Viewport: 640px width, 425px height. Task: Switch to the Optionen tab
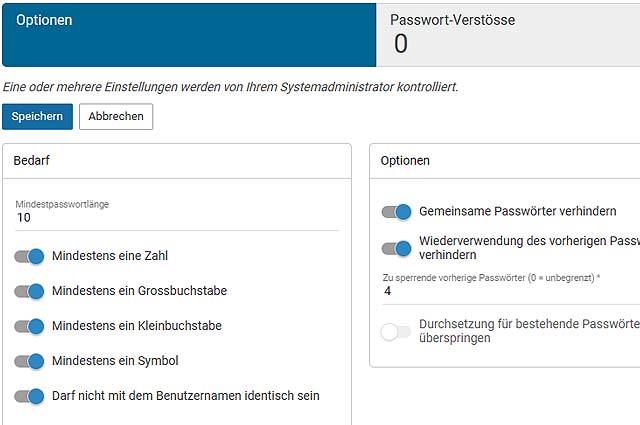point(189,35)
